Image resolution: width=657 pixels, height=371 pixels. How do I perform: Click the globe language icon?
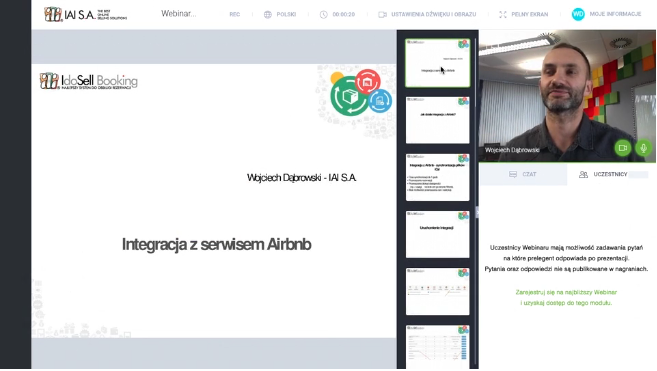268,14
